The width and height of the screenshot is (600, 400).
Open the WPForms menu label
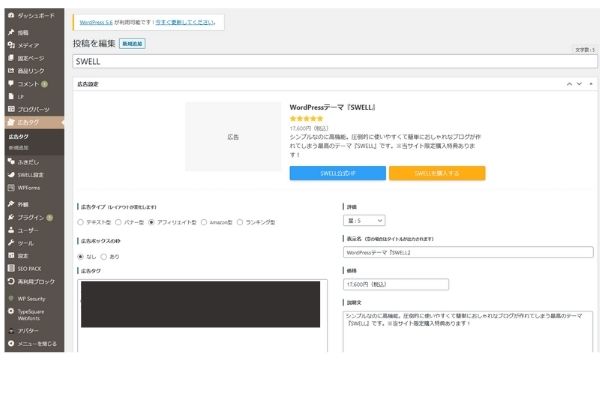point(29,188)
